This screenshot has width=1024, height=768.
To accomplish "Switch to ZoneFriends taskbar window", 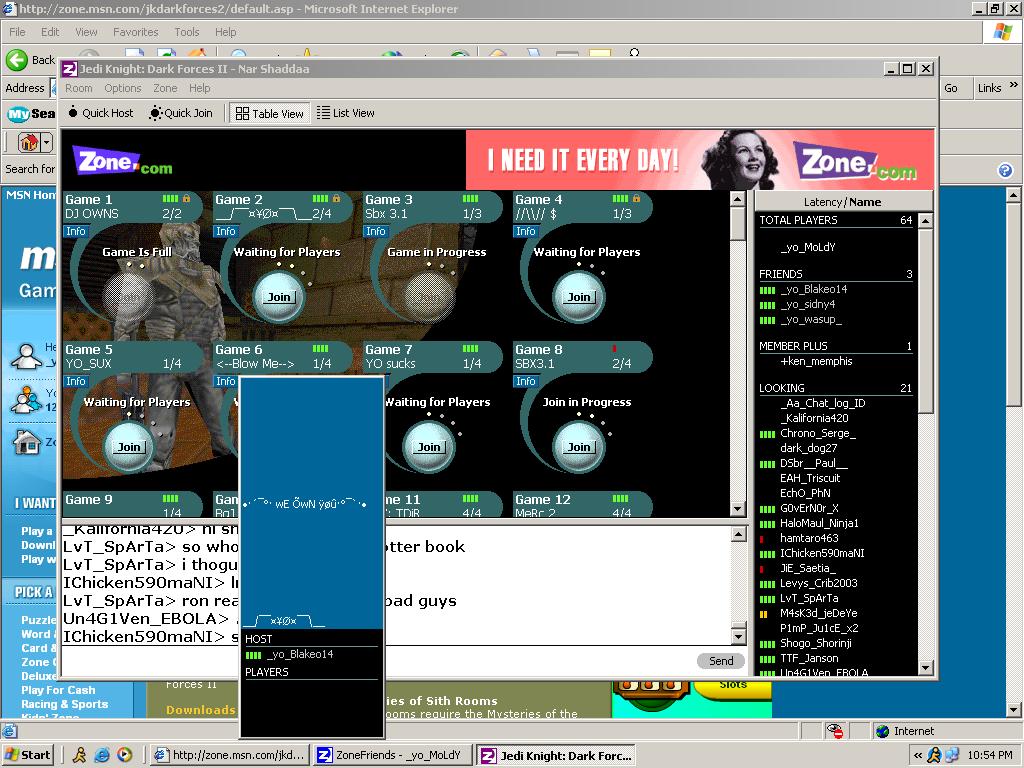I will (392, 755).
